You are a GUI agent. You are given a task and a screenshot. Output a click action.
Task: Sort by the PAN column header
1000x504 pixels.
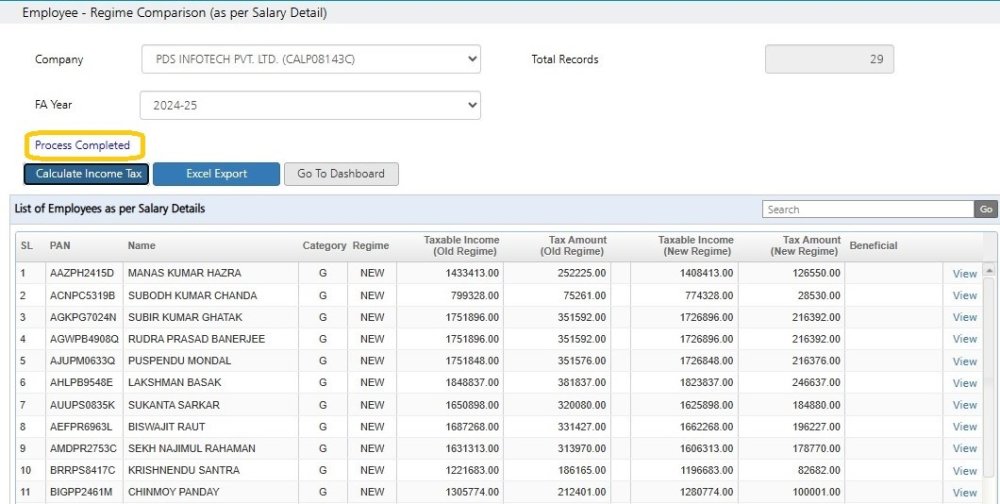pyautogui.click(x=60, y=246)
